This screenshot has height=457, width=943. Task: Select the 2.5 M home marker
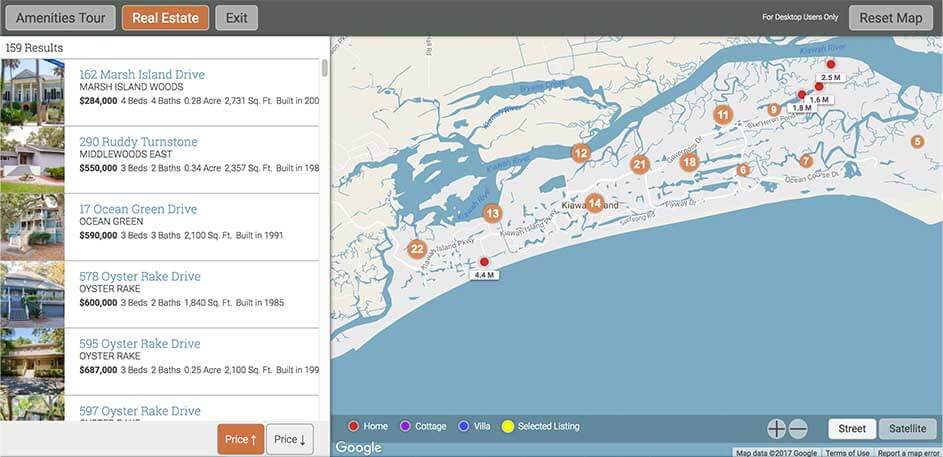(830, 64)
